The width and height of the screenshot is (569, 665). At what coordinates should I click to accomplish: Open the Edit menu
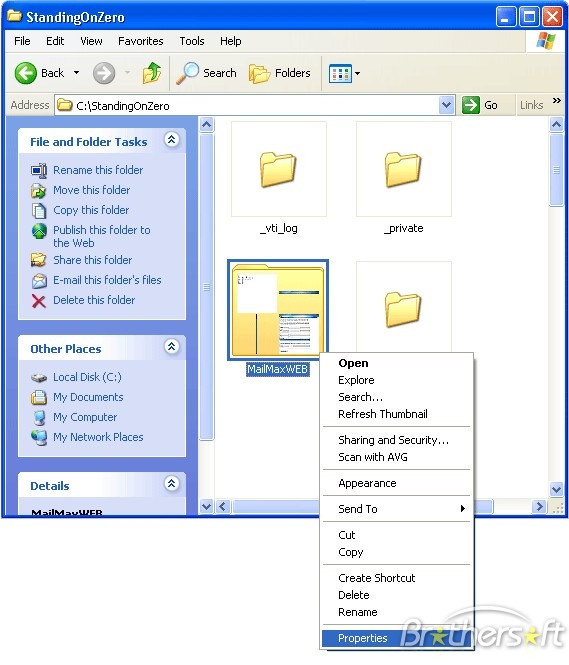click(x=55, y=41)
